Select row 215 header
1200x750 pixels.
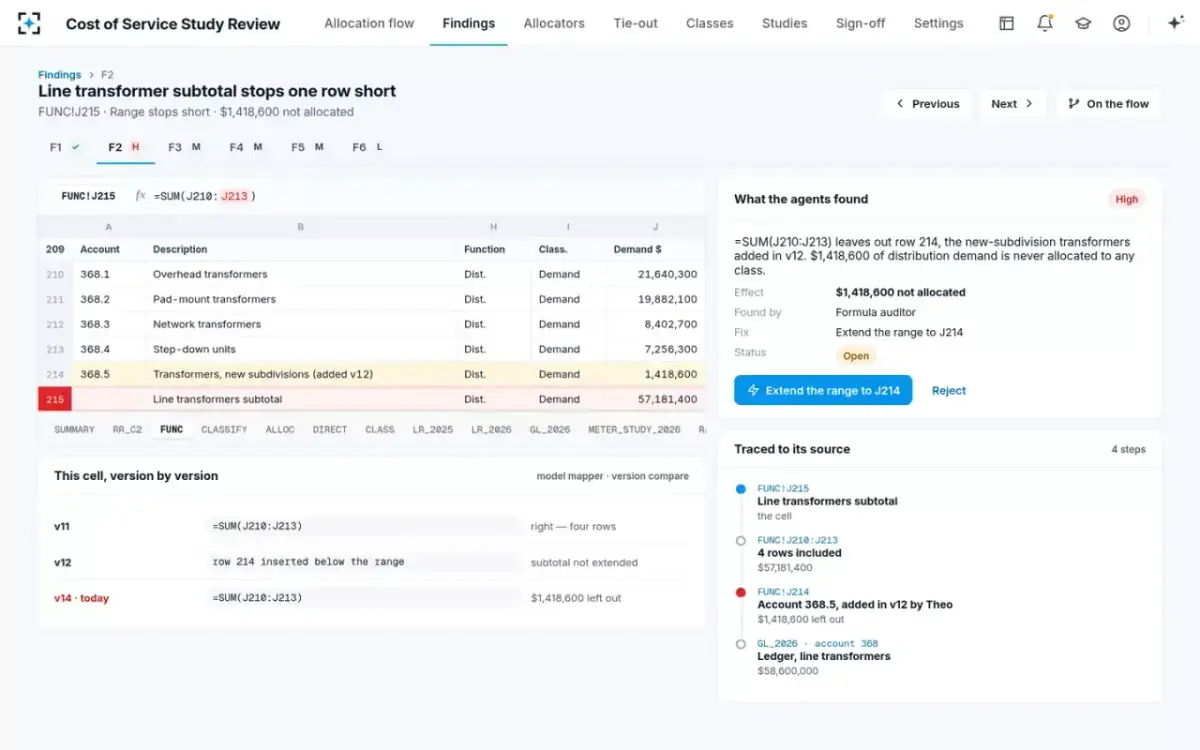(x=54, y=399)
